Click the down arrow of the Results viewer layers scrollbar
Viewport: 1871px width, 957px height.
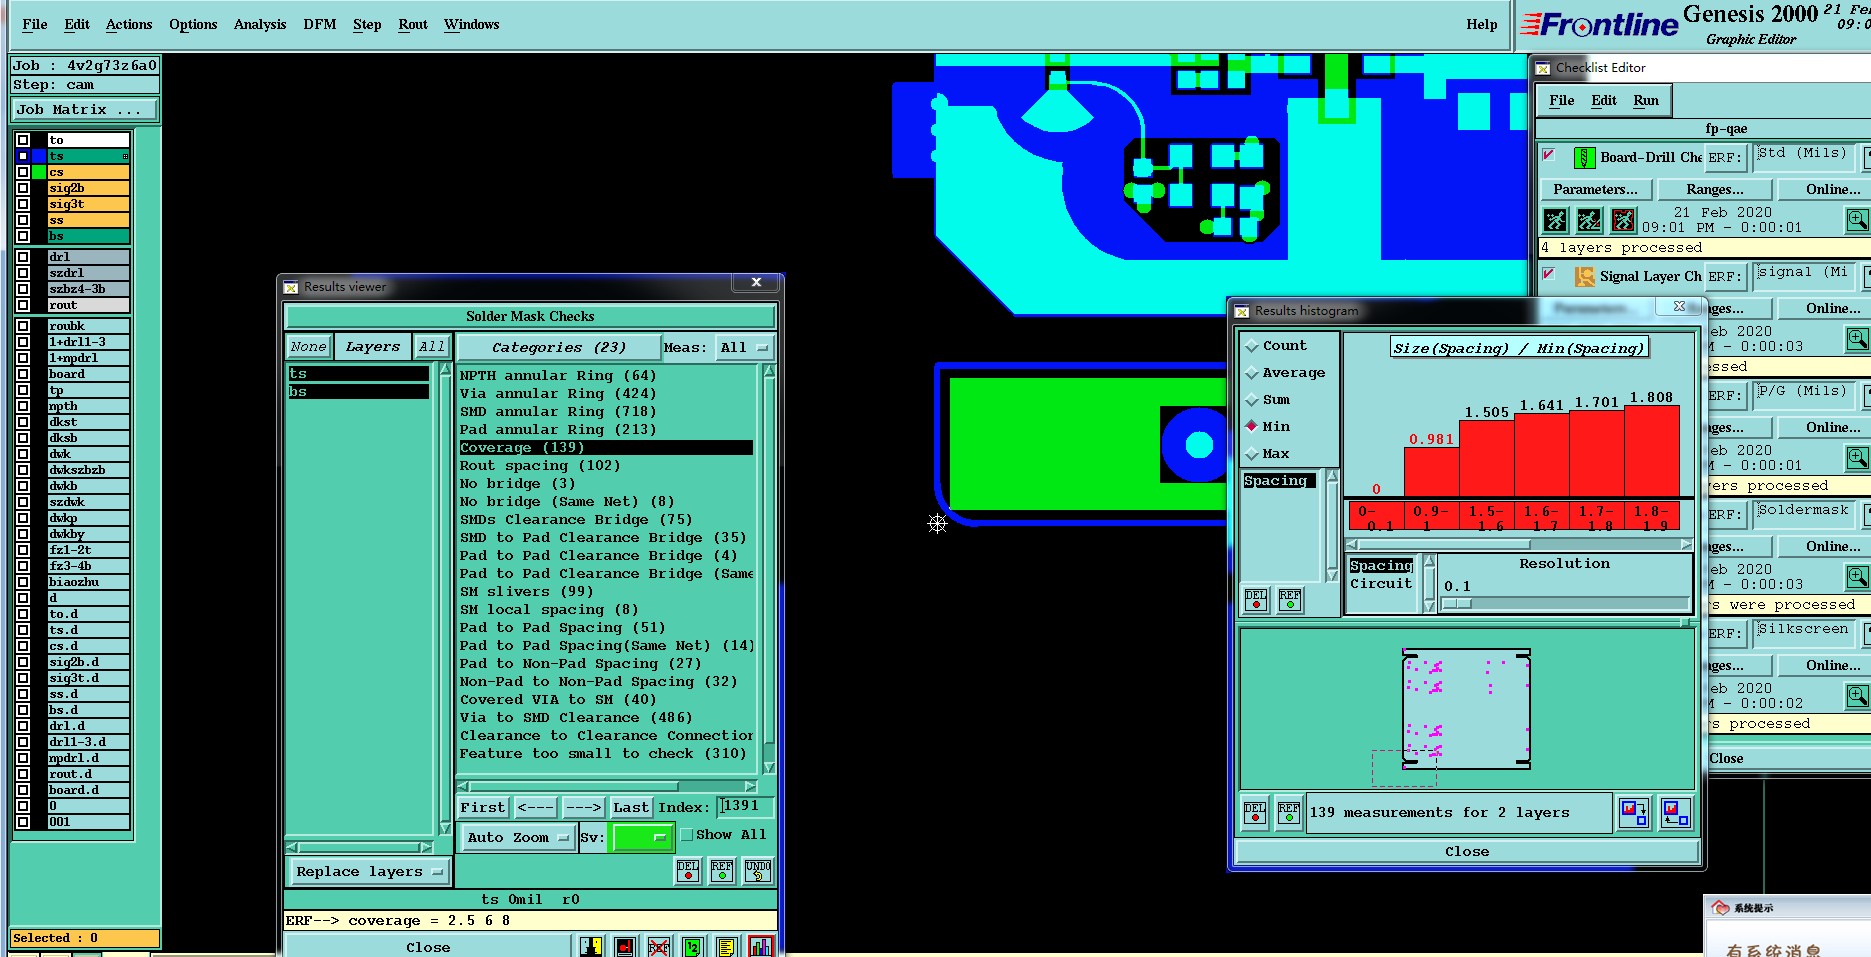click(x=445, y=829)
